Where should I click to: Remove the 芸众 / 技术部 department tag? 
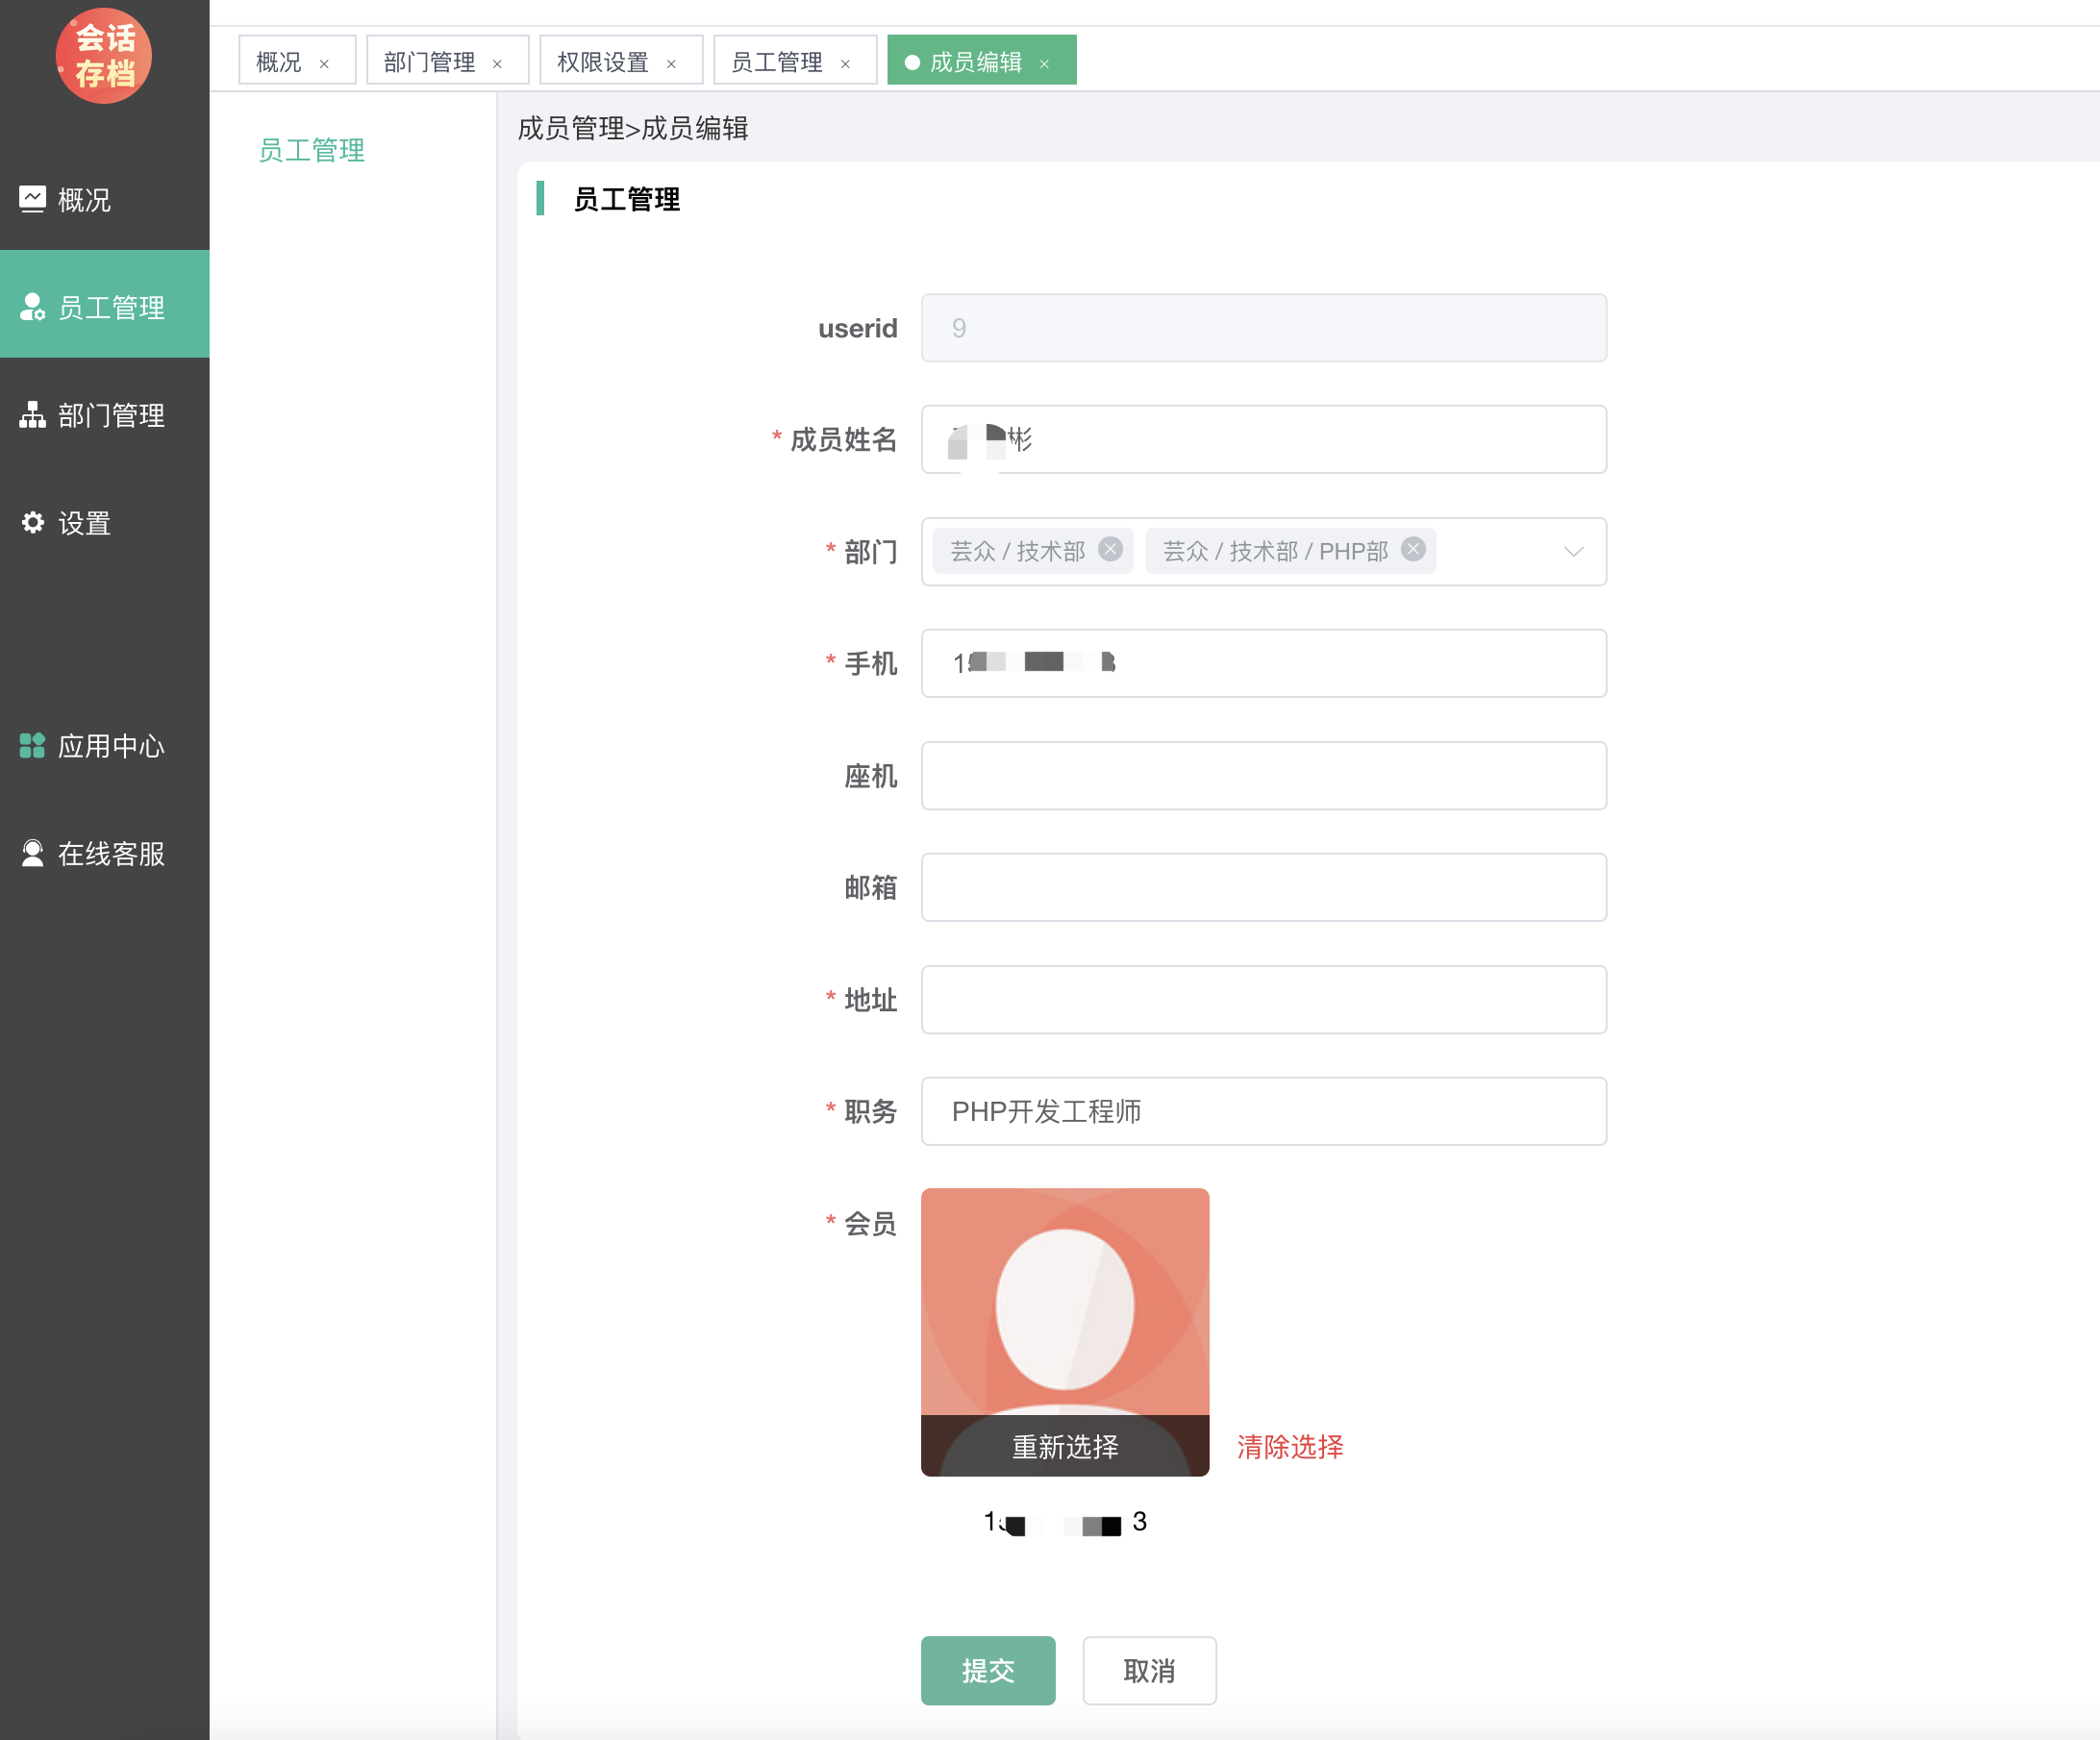(x=1110, y=549)
